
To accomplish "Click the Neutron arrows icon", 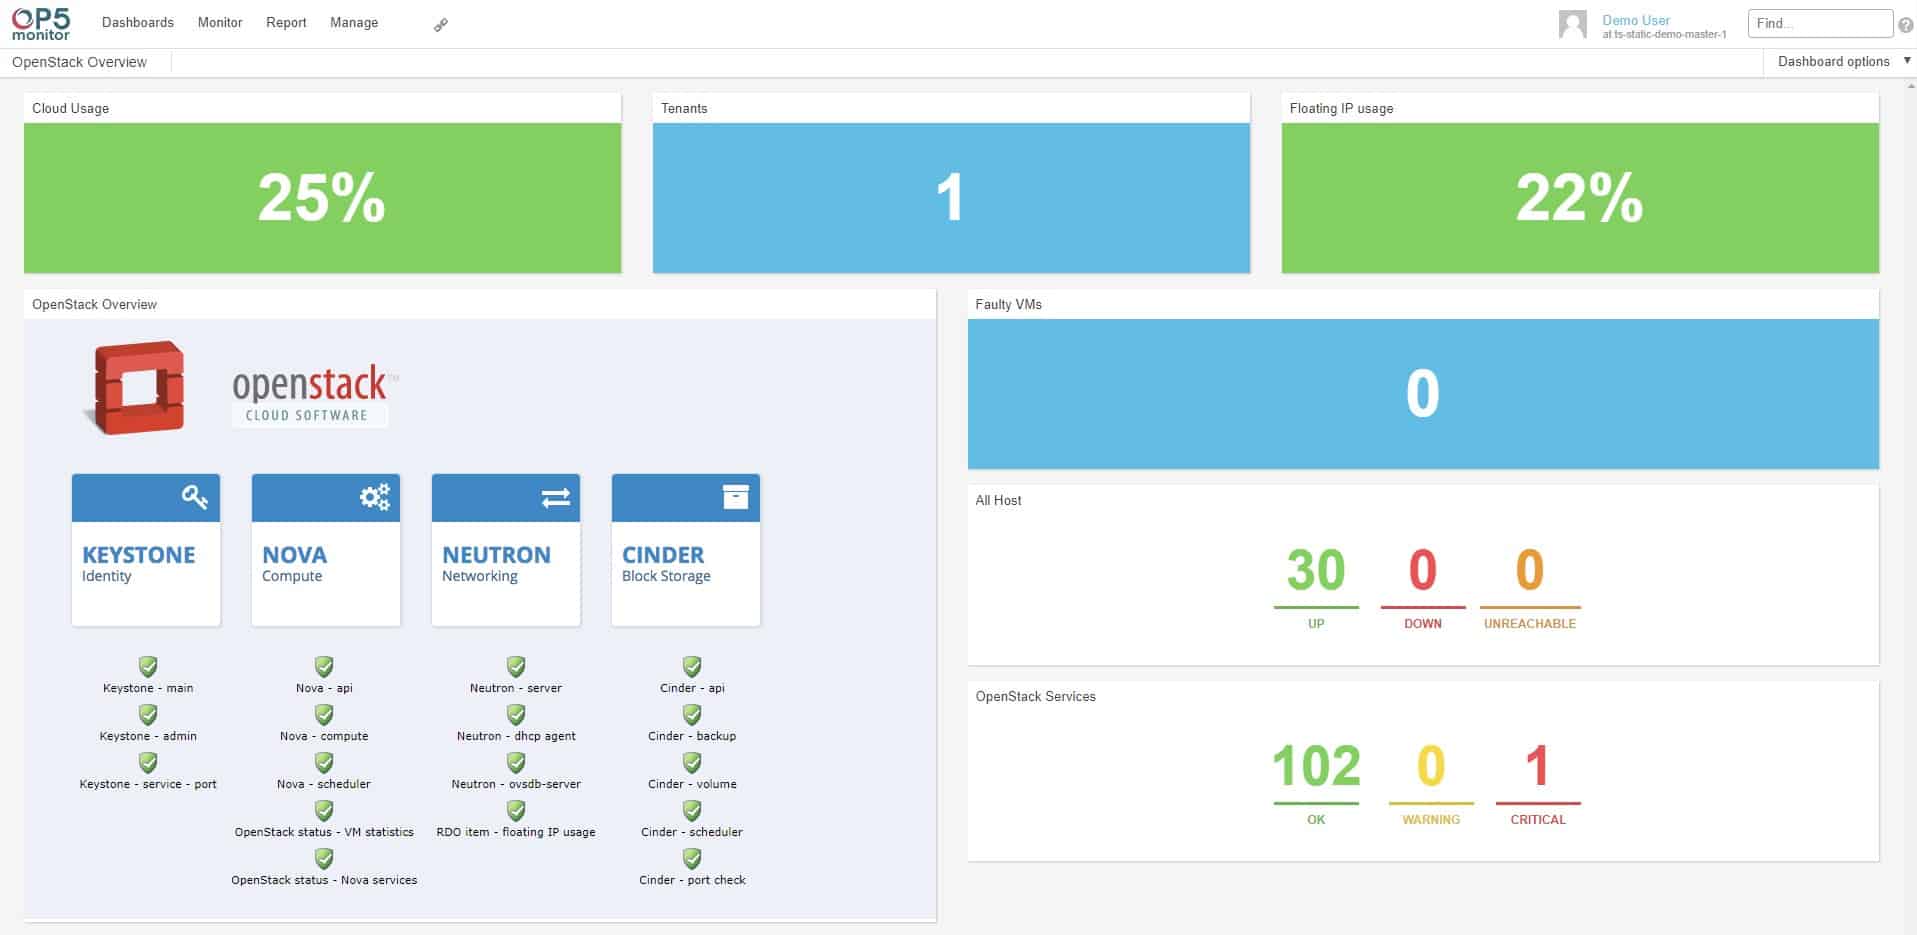I will tap(555, 497).
